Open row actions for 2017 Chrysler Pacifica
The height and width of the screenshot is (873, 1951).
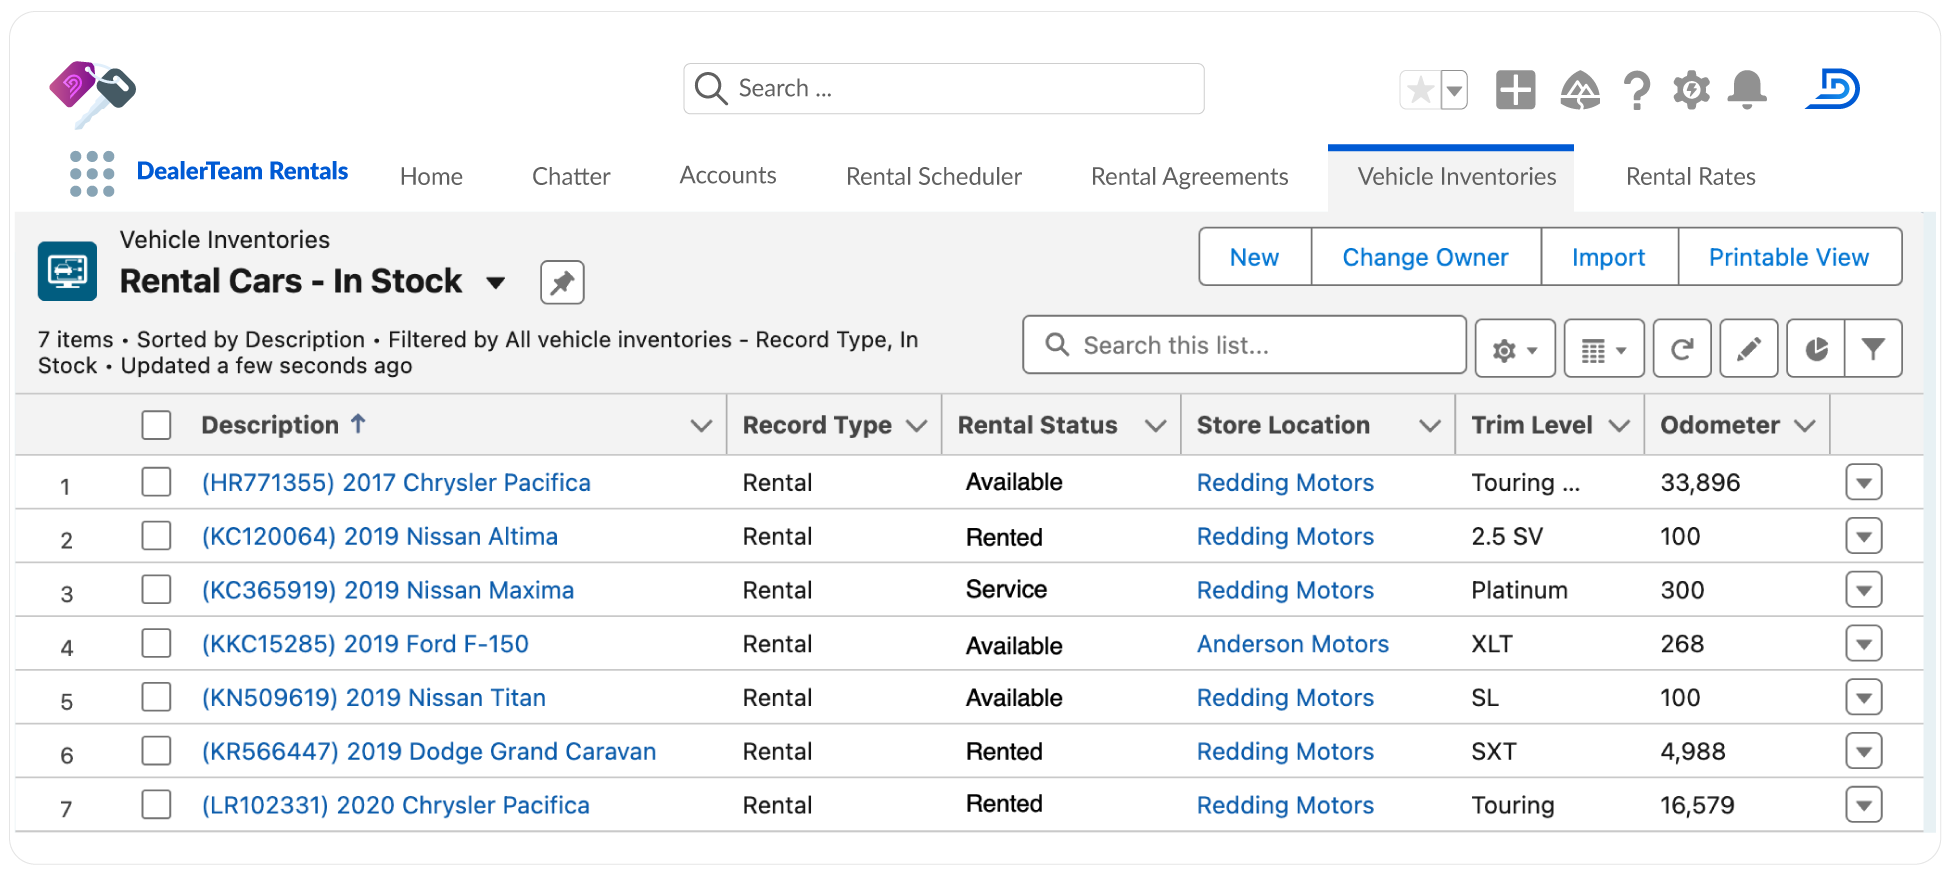tap(1864, 482)
